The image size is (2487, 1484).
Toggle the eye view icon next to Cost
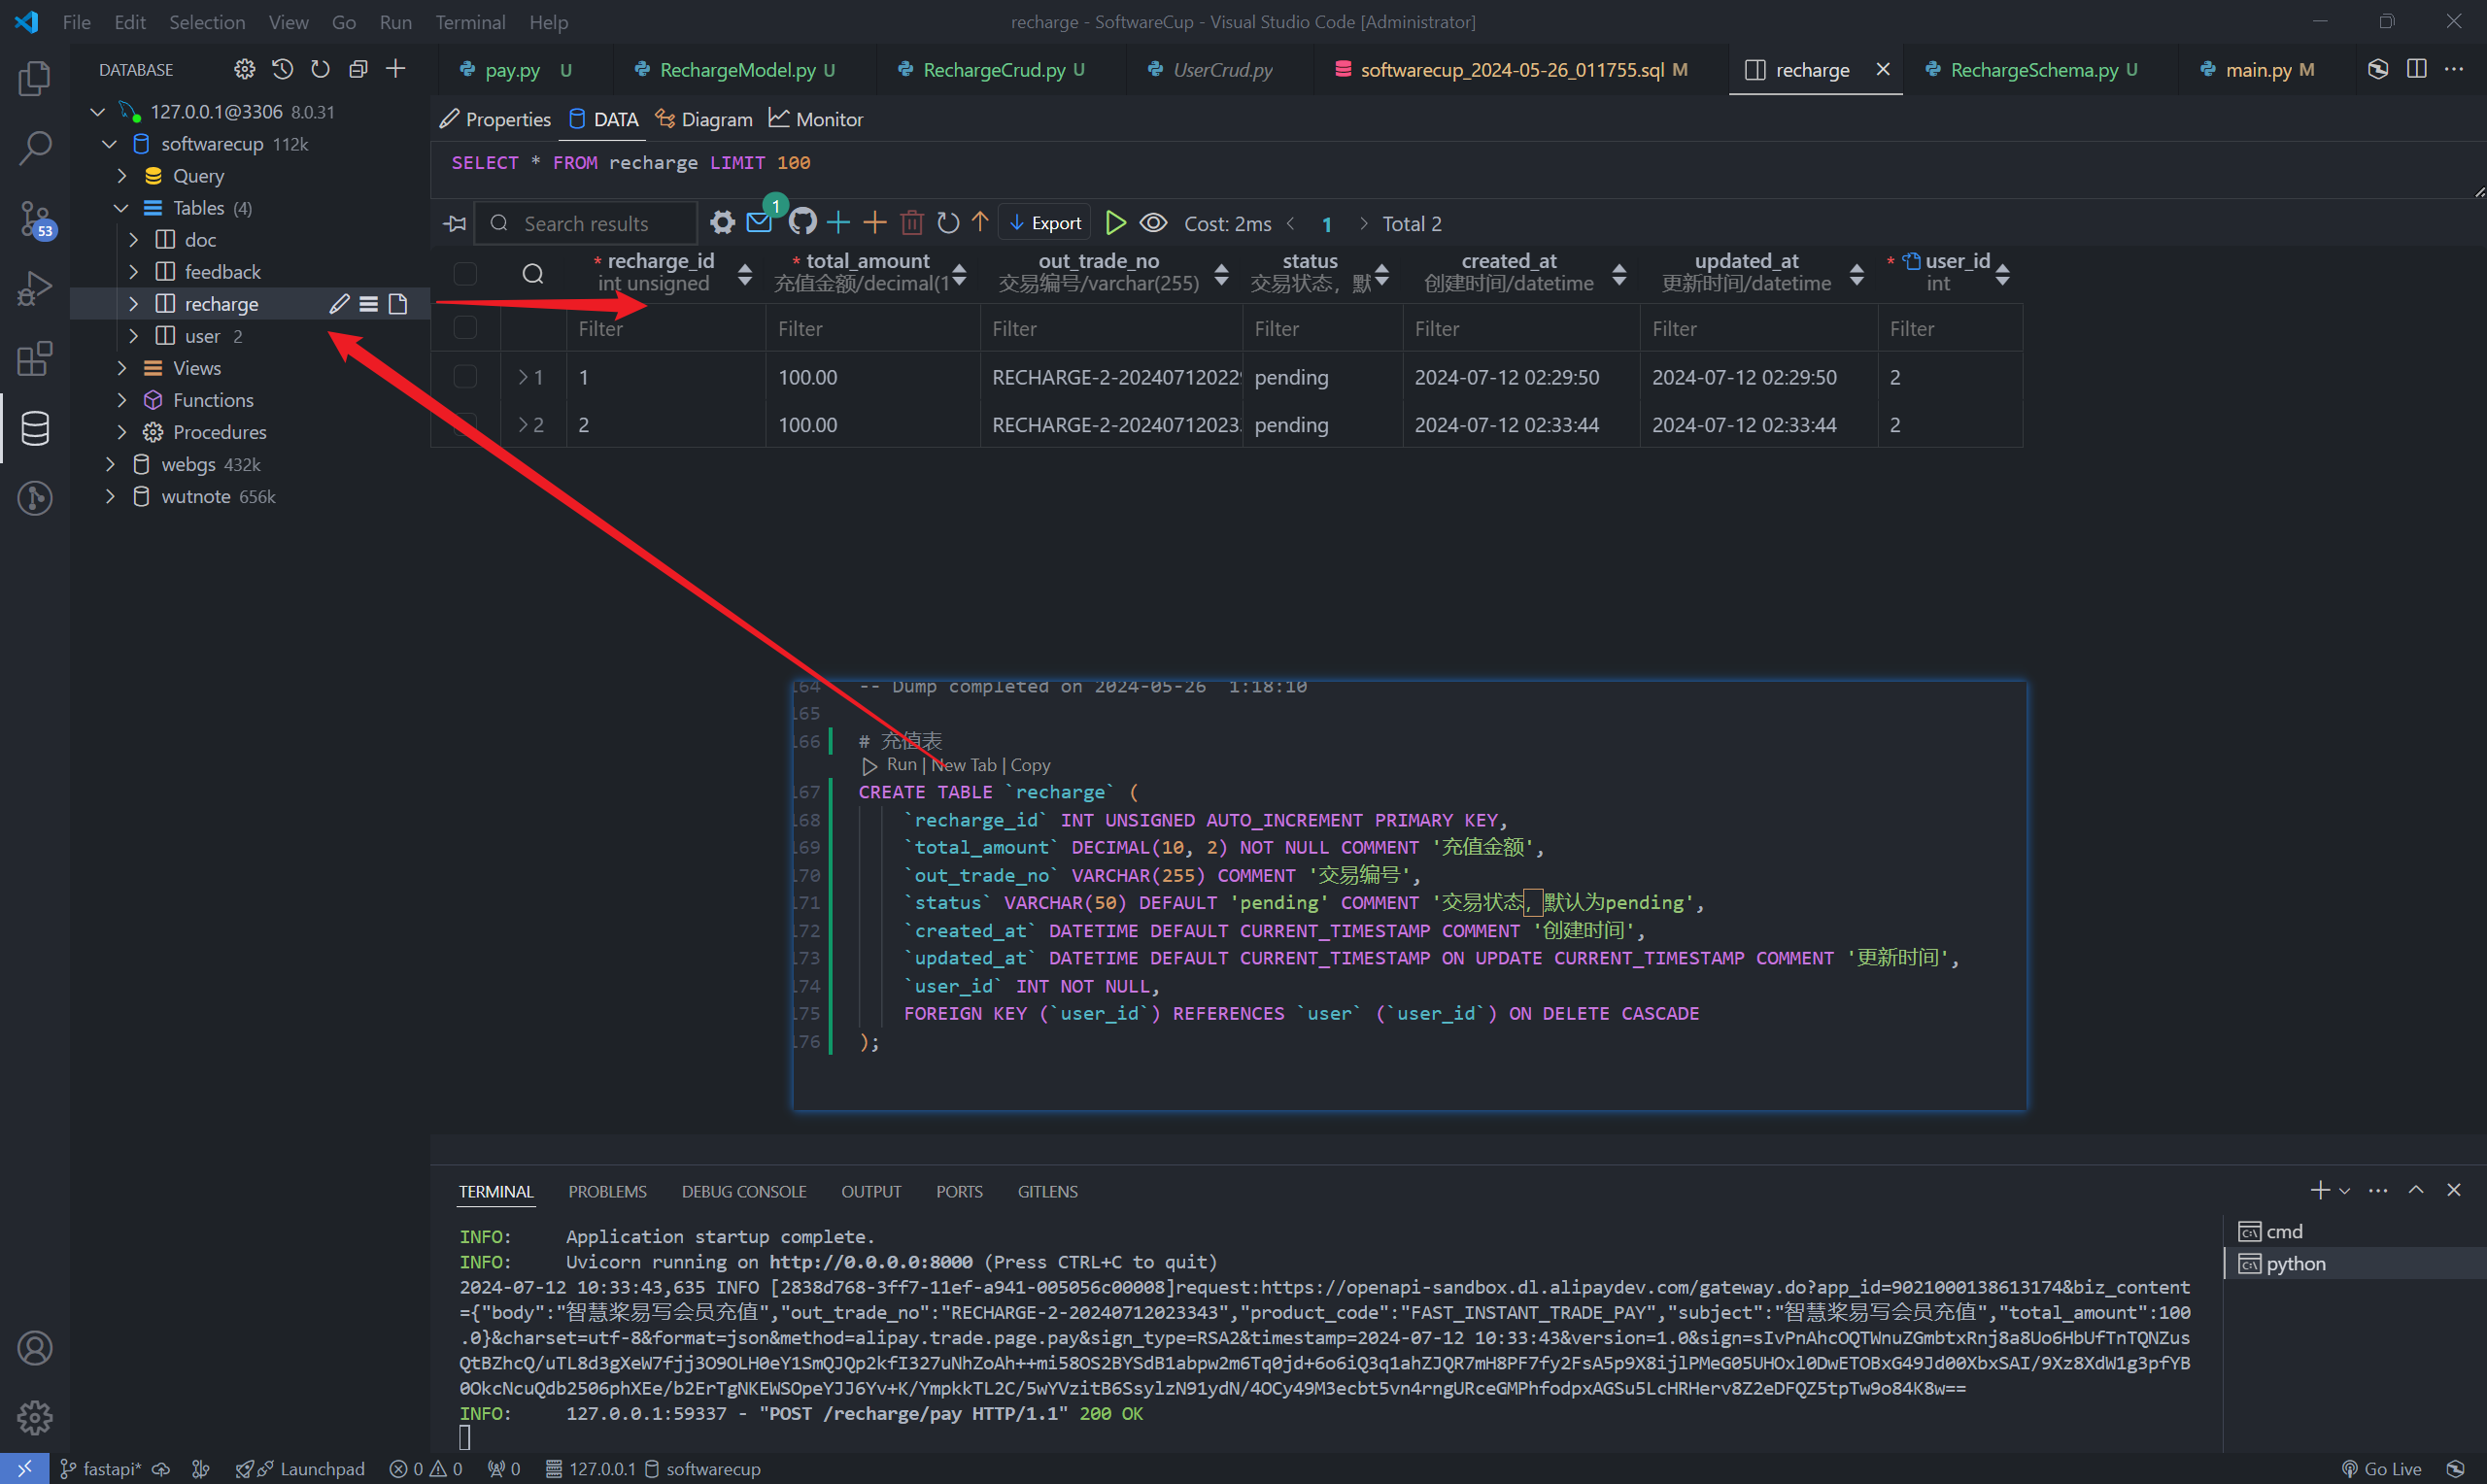(x=1153, y=222)
